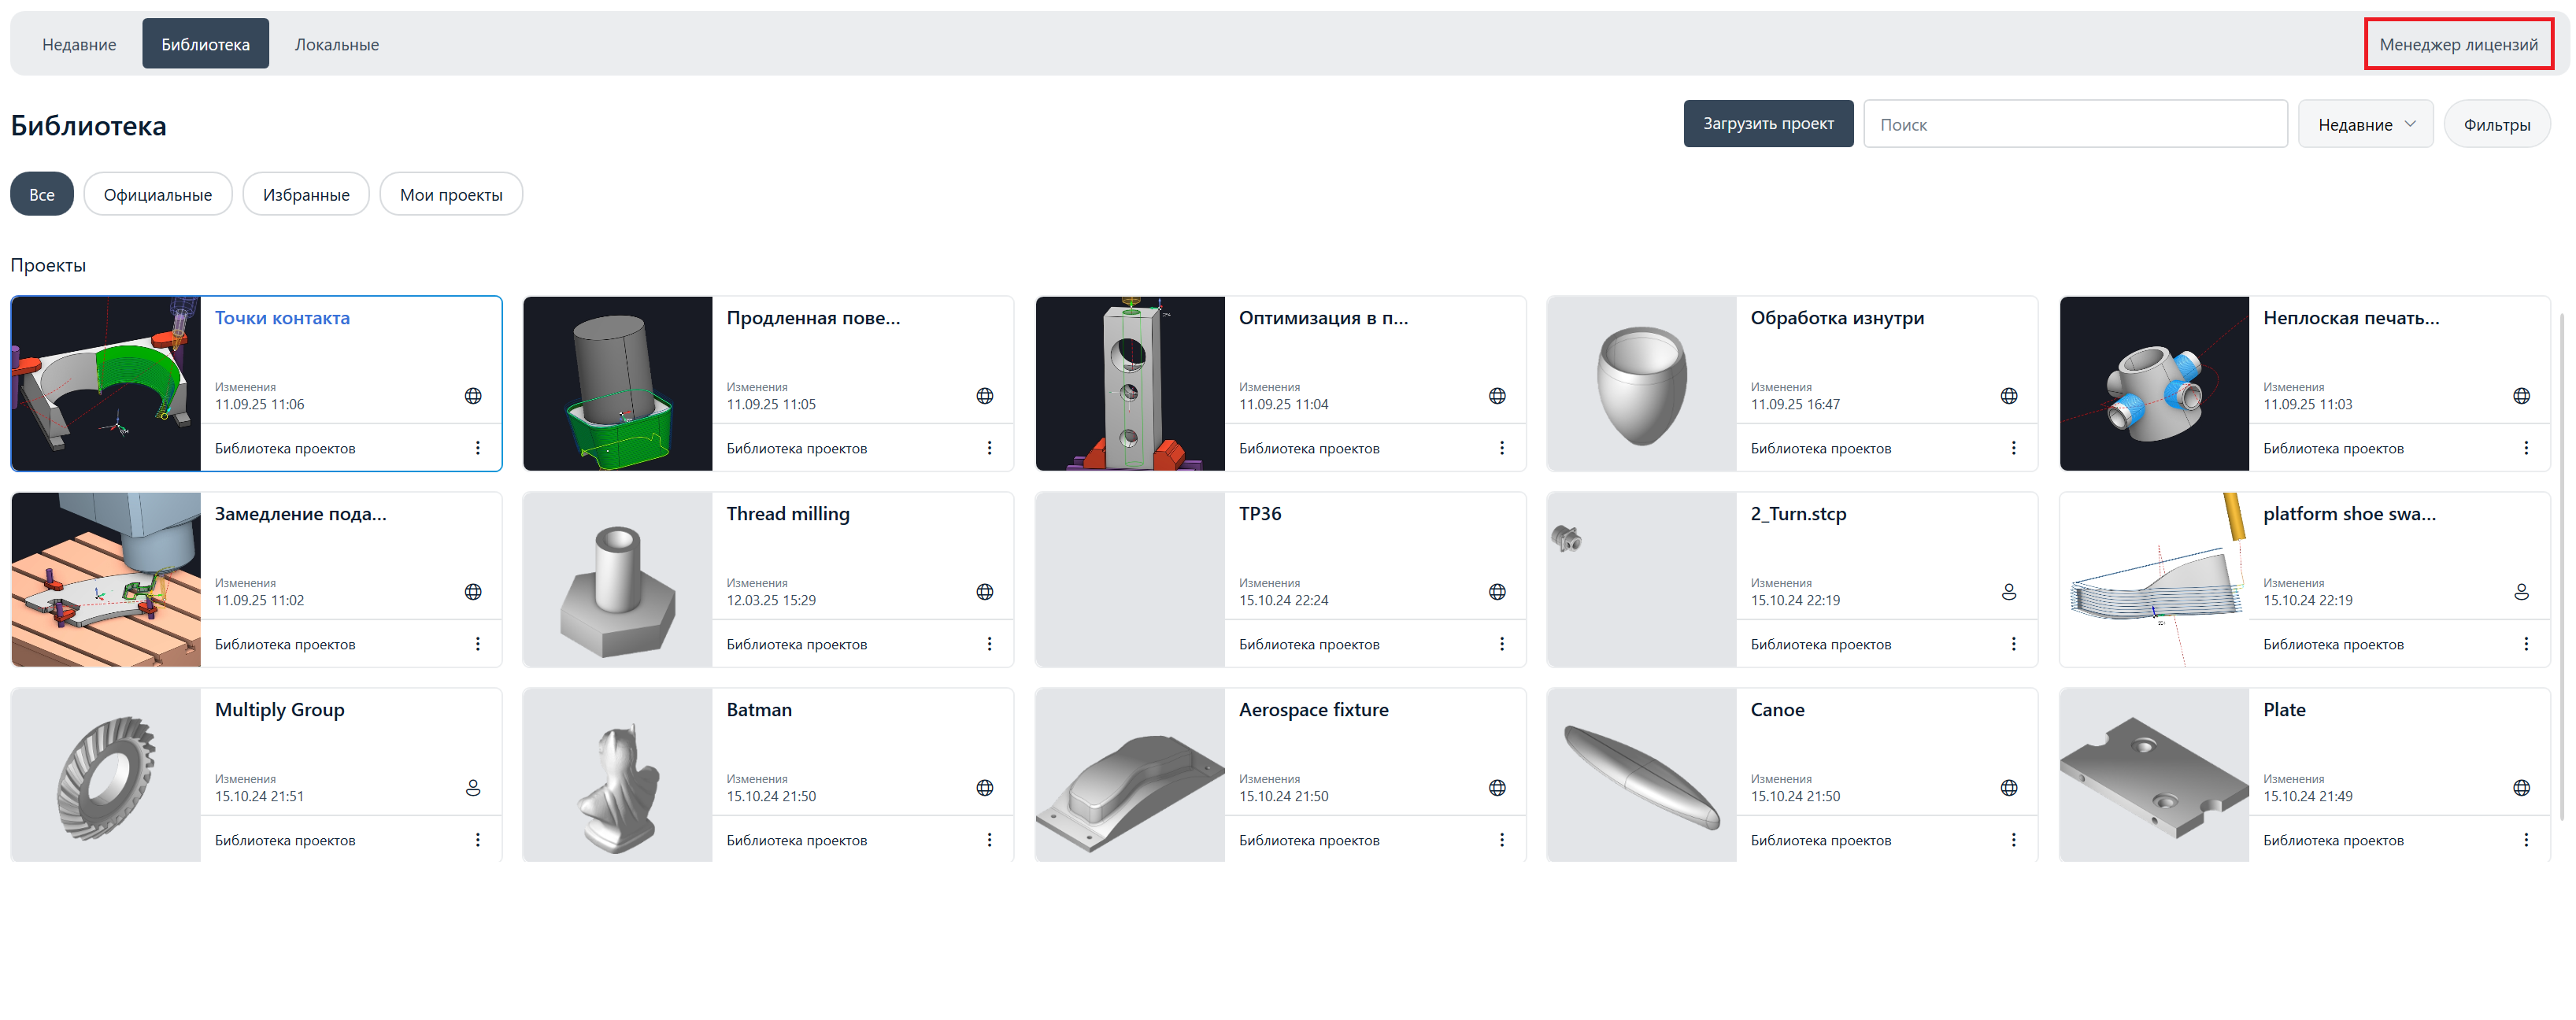Open the Фильтры panel
The width and height of the screenshot is (2576, 1020).
(2496, 124)
